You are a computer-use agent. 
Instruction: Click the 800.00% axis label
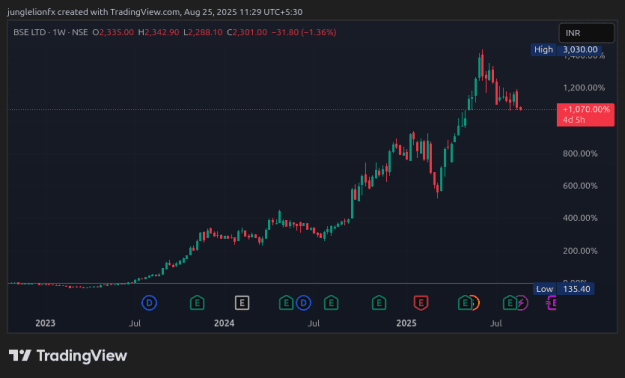tap(580, 154)
